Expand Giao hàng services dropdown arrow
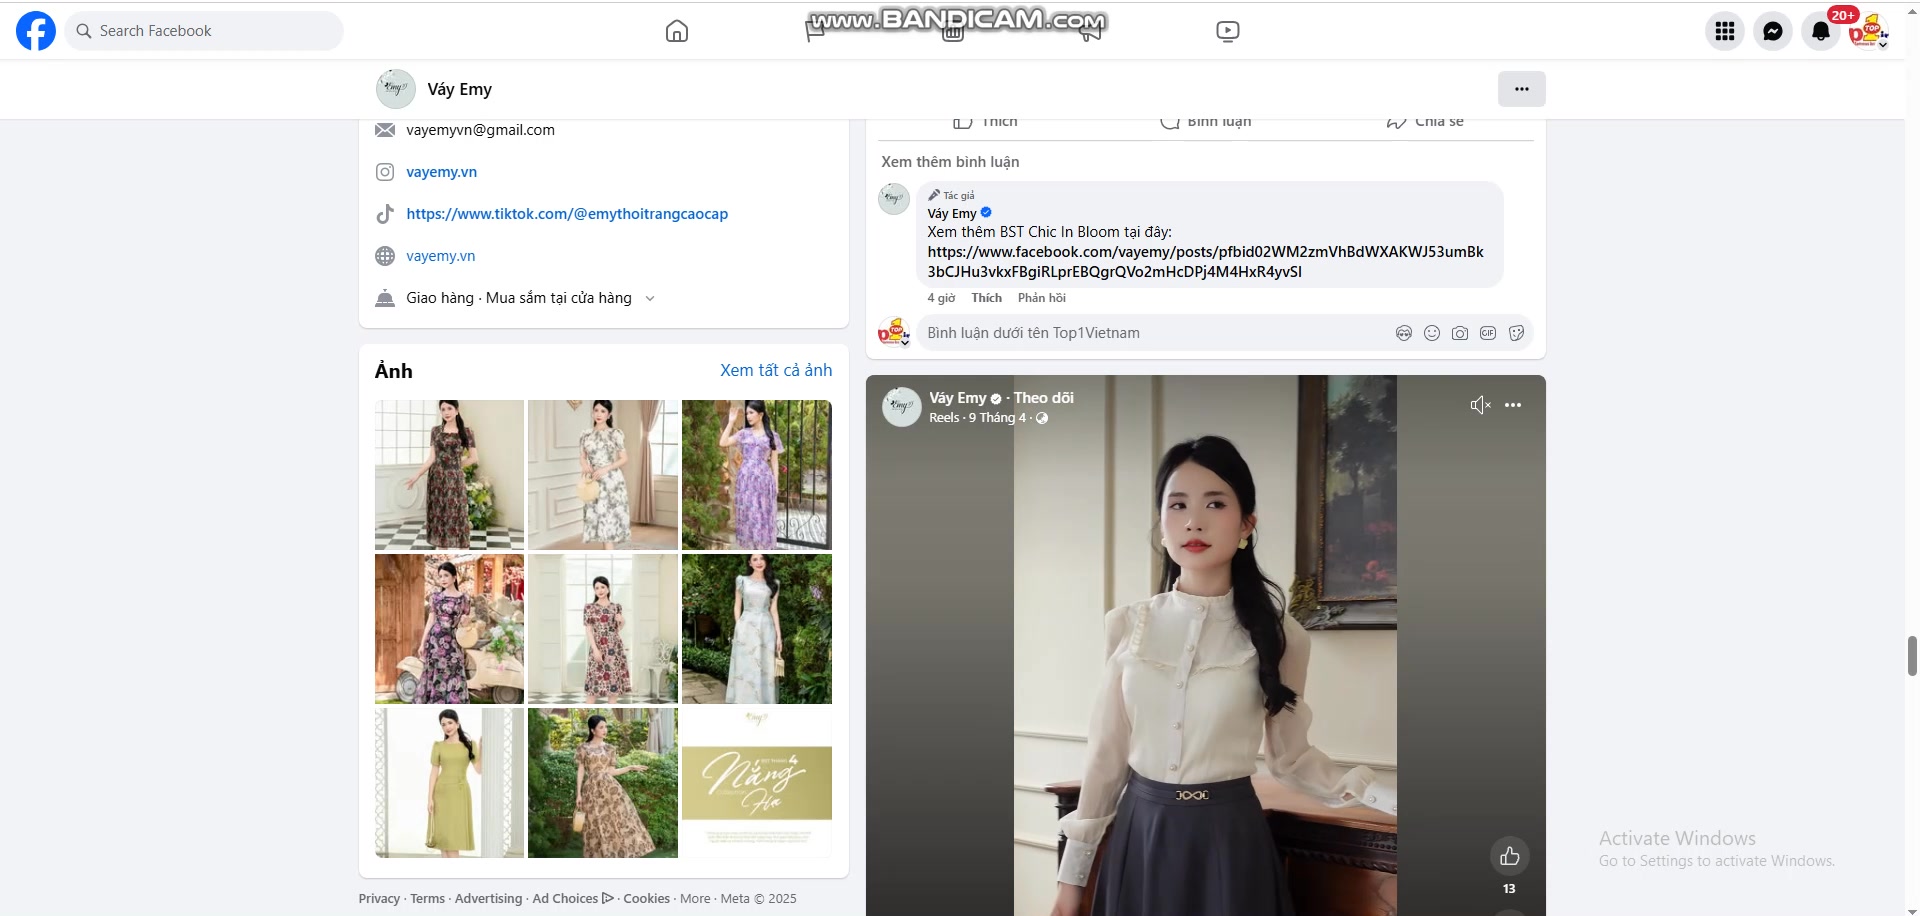Screen dimensions: 1920x916 [x=650, y=298]
